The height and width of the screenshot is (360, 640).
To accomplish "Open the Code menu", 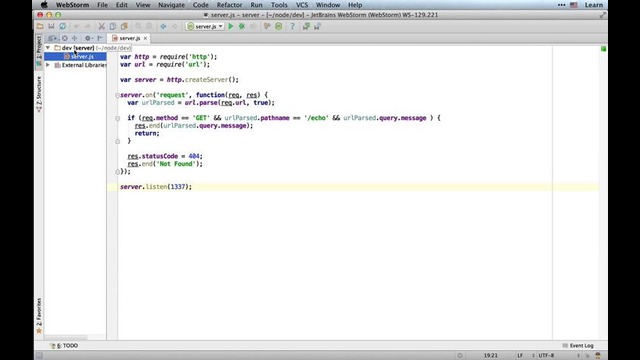I will pos(200,5).
